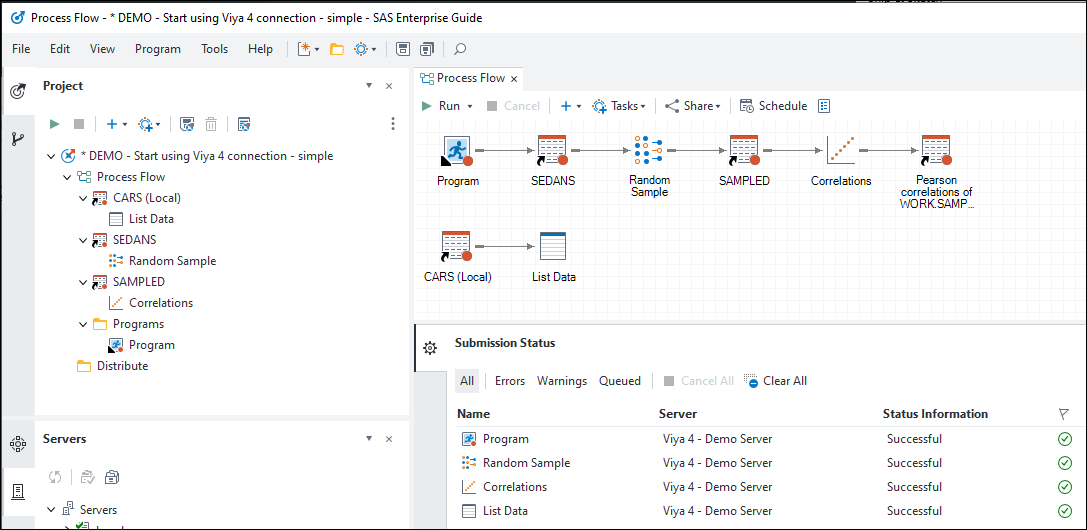This screenshot has width=1087, height=530.
Task: Click the green run icon in the Project pane
Action: click(55, 124)
